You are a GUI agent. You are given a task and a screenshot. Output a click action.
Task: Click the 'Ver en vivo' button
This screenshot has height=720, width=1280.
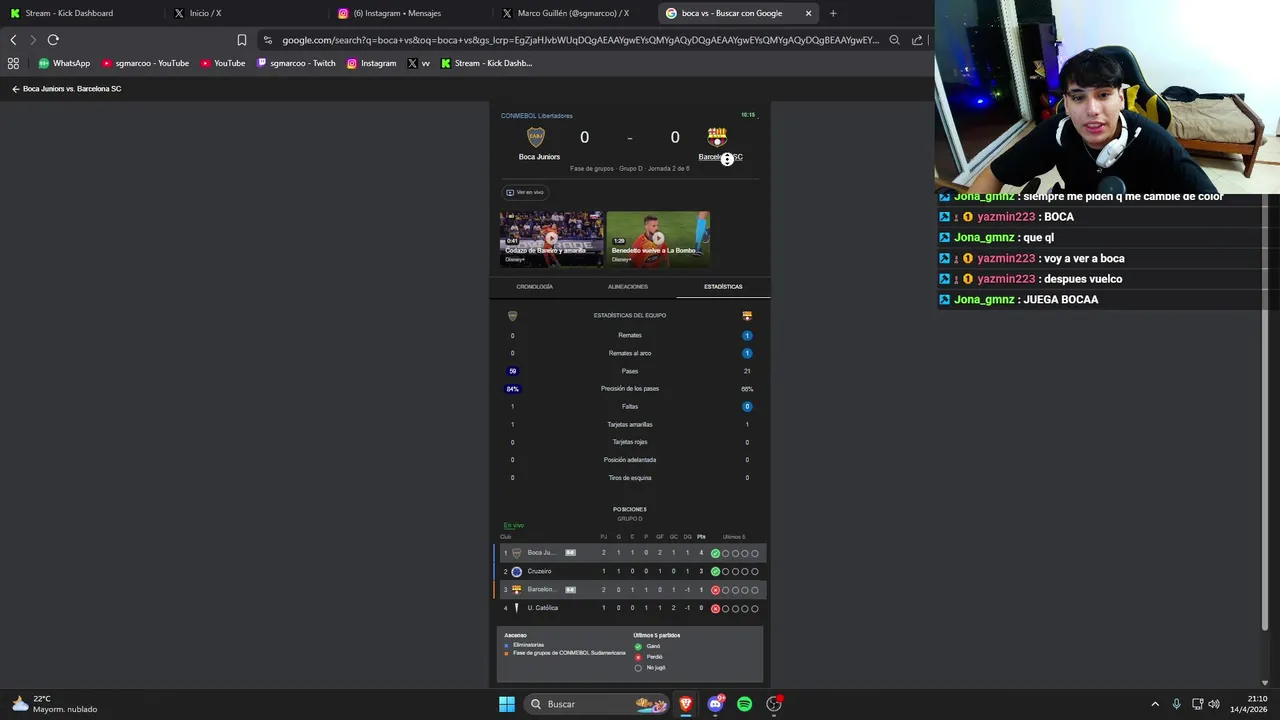click(x=525, y=192)
